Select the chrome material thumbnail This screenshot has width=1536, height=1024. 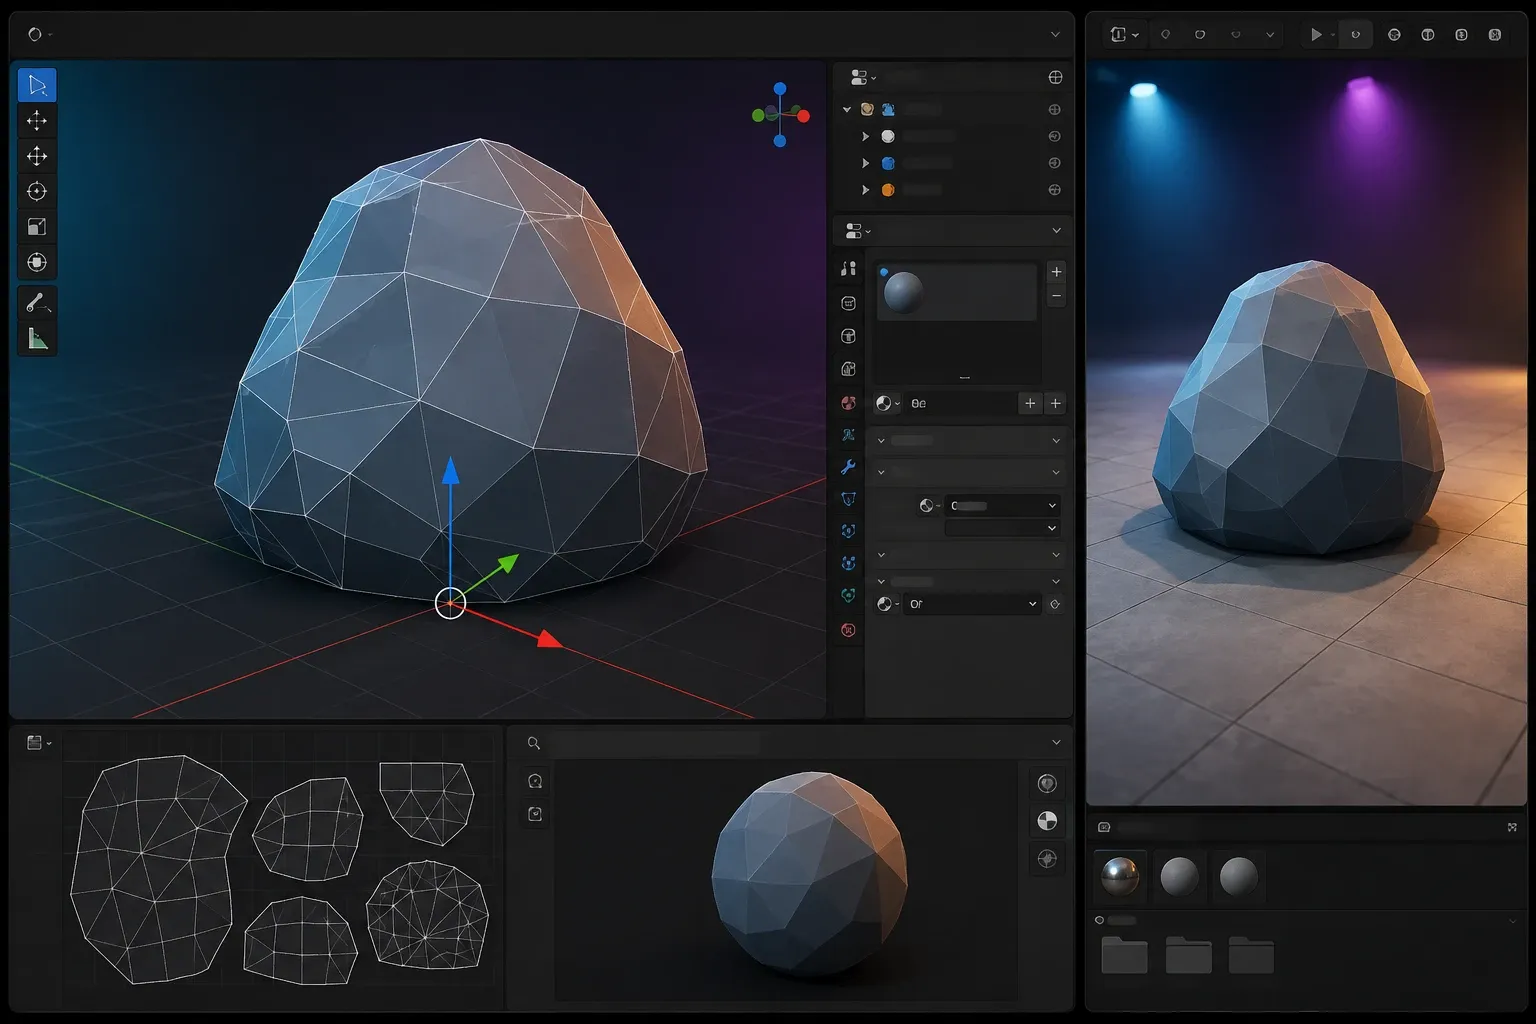pos(1120,876)
